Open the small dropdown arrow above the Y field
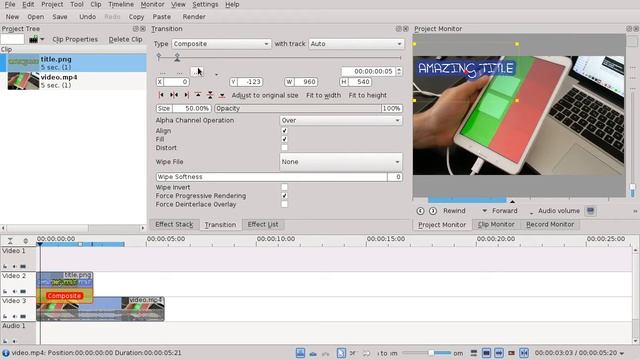The height and width of the screenshot is (360, 640). [216, 74]
